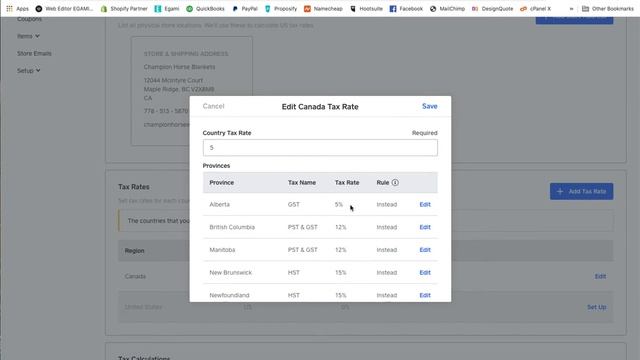Expand the Setup sidebar menu

(x=29, y=71)
